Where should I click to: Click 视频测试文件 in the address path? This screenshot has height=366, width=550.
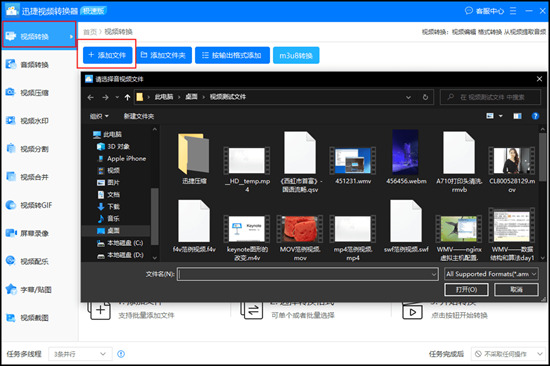click(x=228, y=97)
